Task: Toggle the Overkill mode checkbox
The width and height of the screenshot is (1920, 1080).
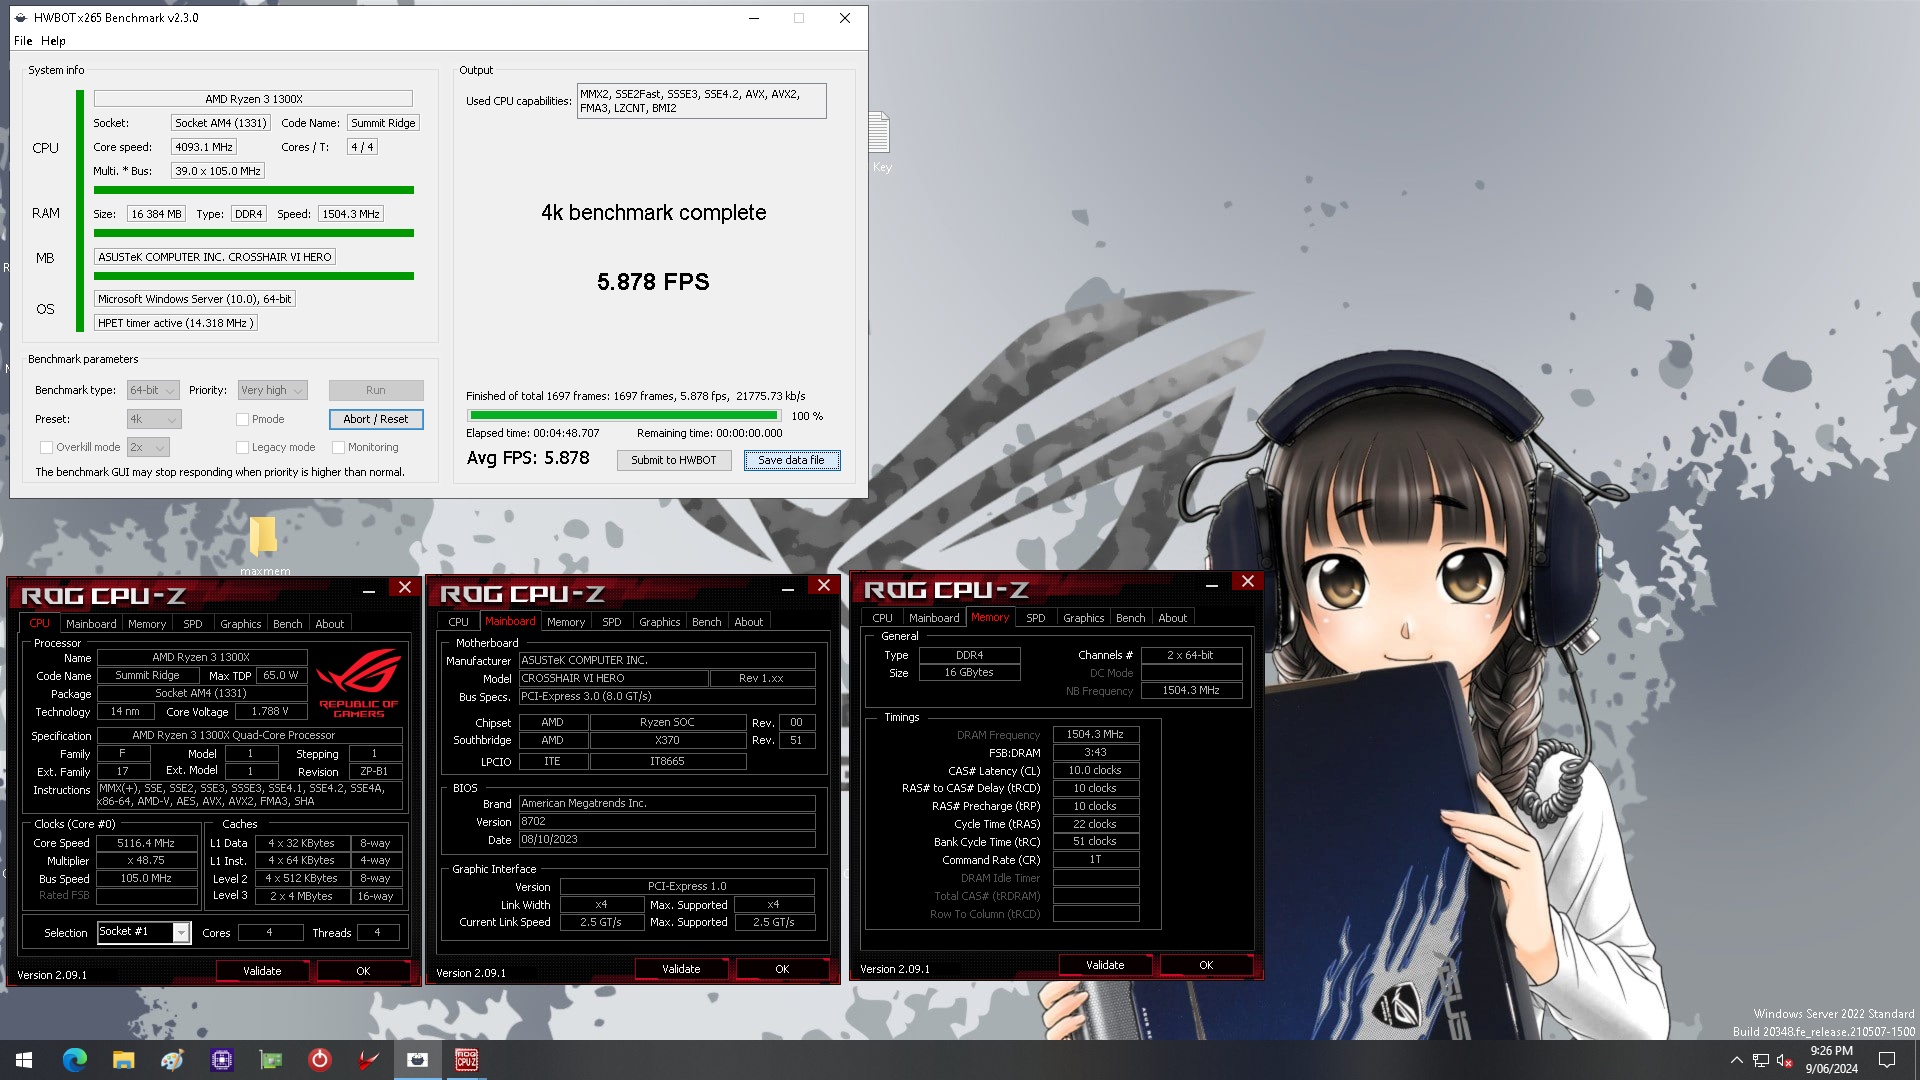Action: pyautogui.click(x=46, y=447)
